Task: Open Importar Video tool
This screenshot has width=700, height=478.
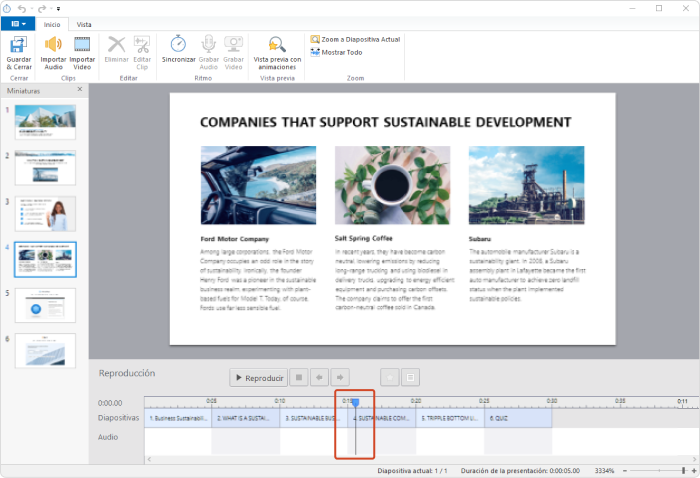Action: (x=82, y=53)
